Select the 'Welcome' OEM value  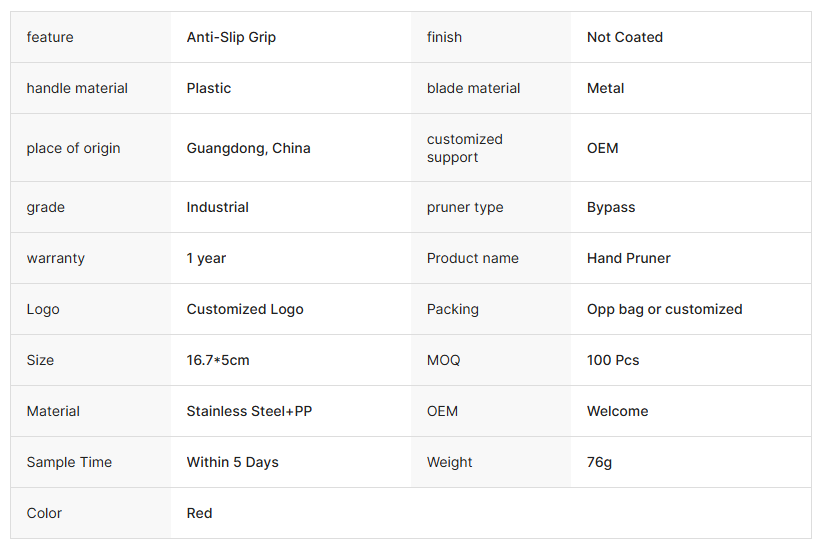(x=617, y=411)
